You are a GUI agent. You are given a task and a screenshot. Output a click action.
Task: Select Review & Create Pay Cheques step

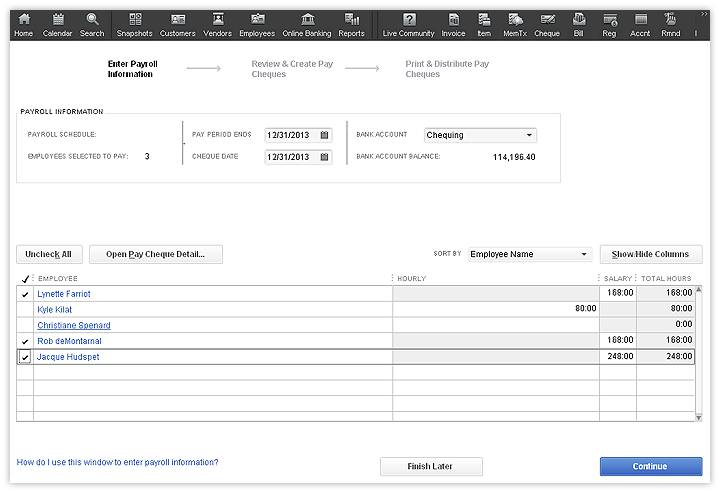(x=292, y=69)
